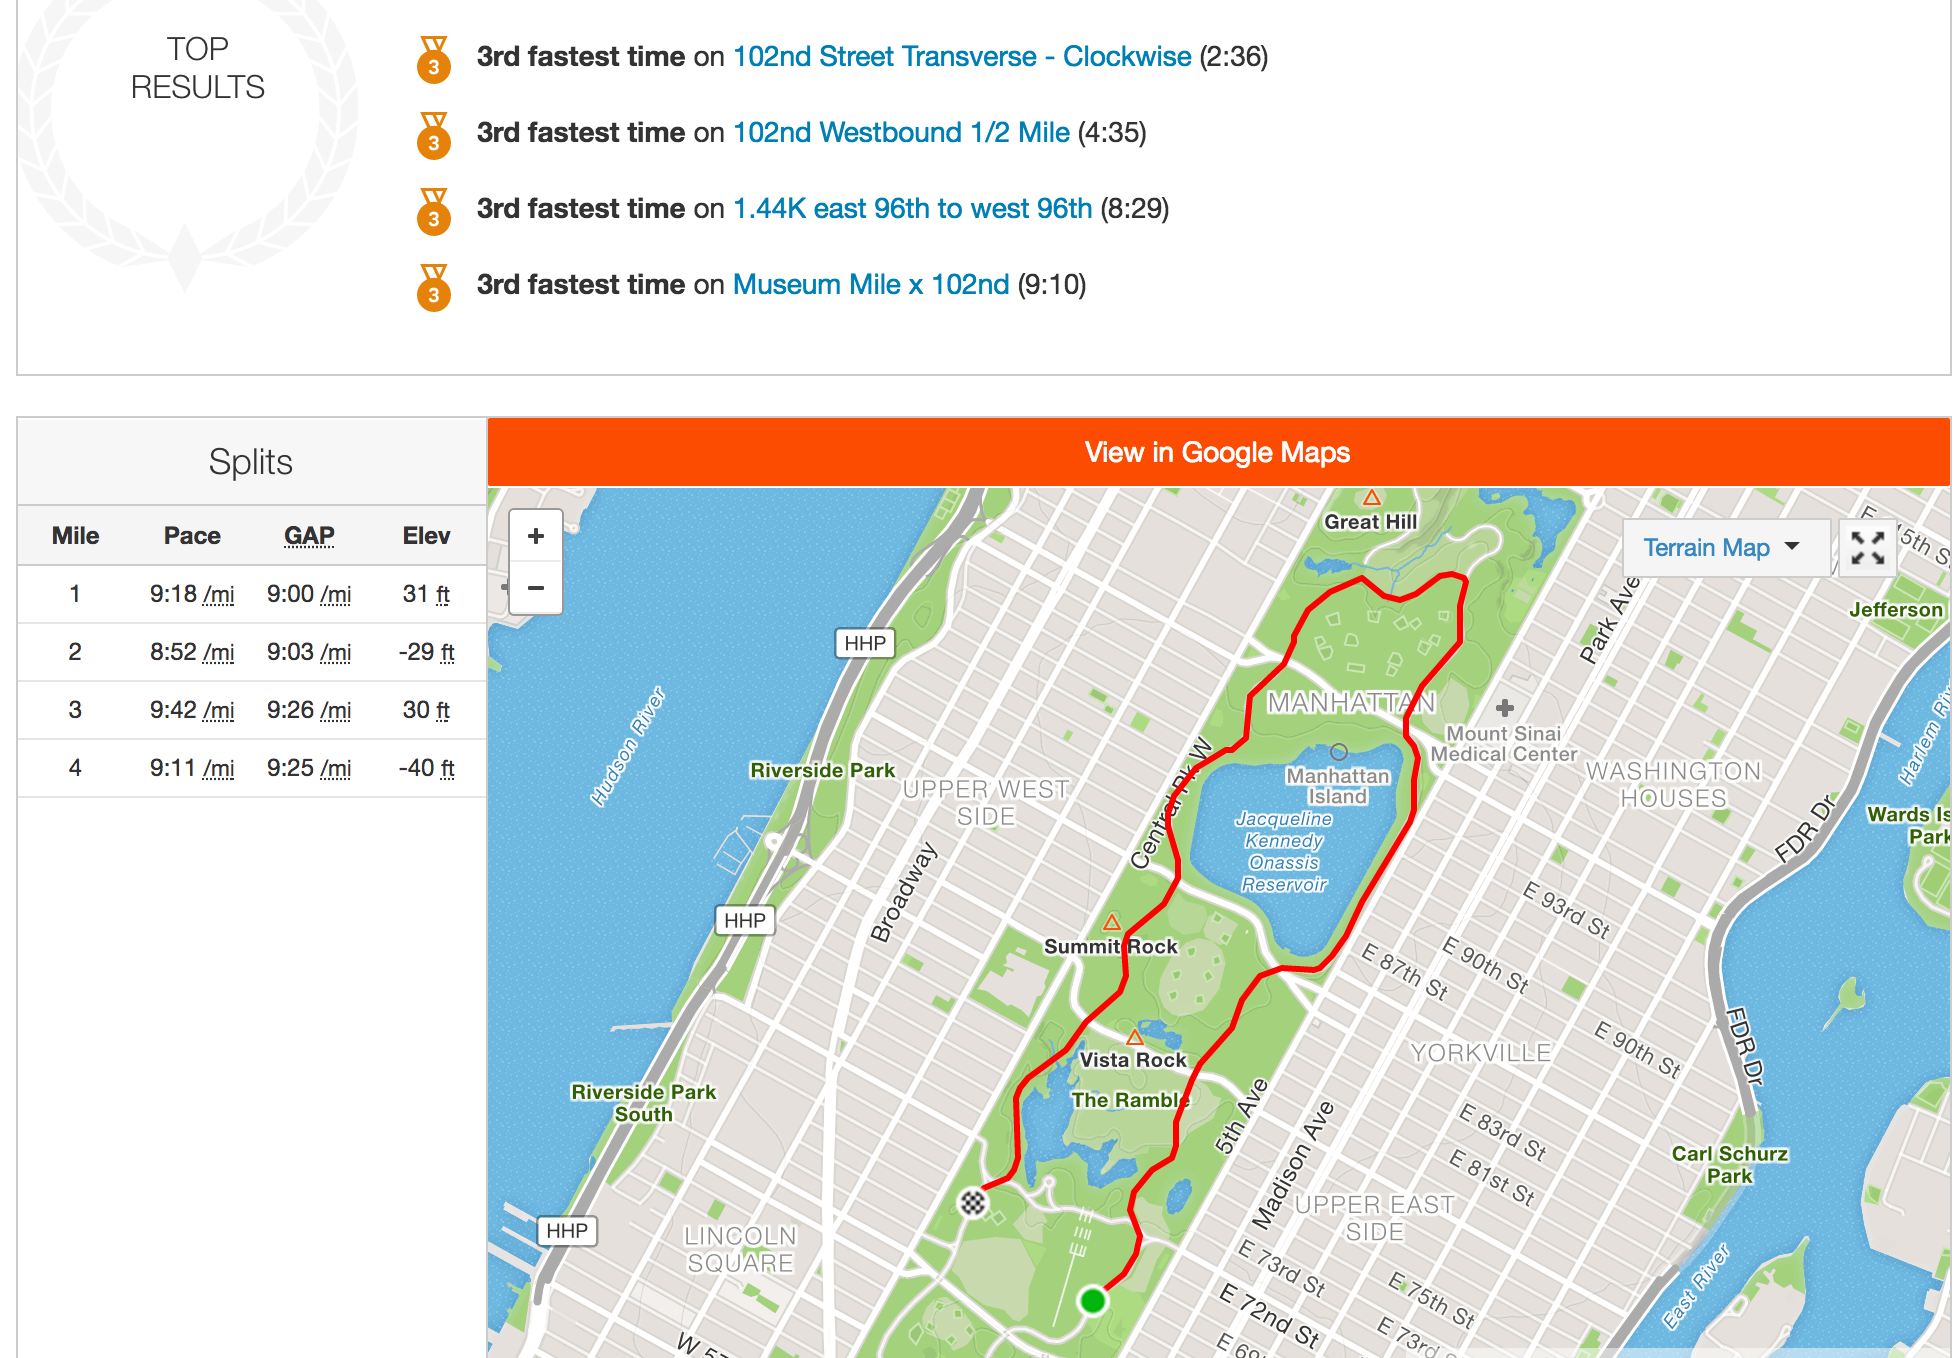
Task: Click the Summit Rock peak triangle icon
Action: tap(1111, 922)
